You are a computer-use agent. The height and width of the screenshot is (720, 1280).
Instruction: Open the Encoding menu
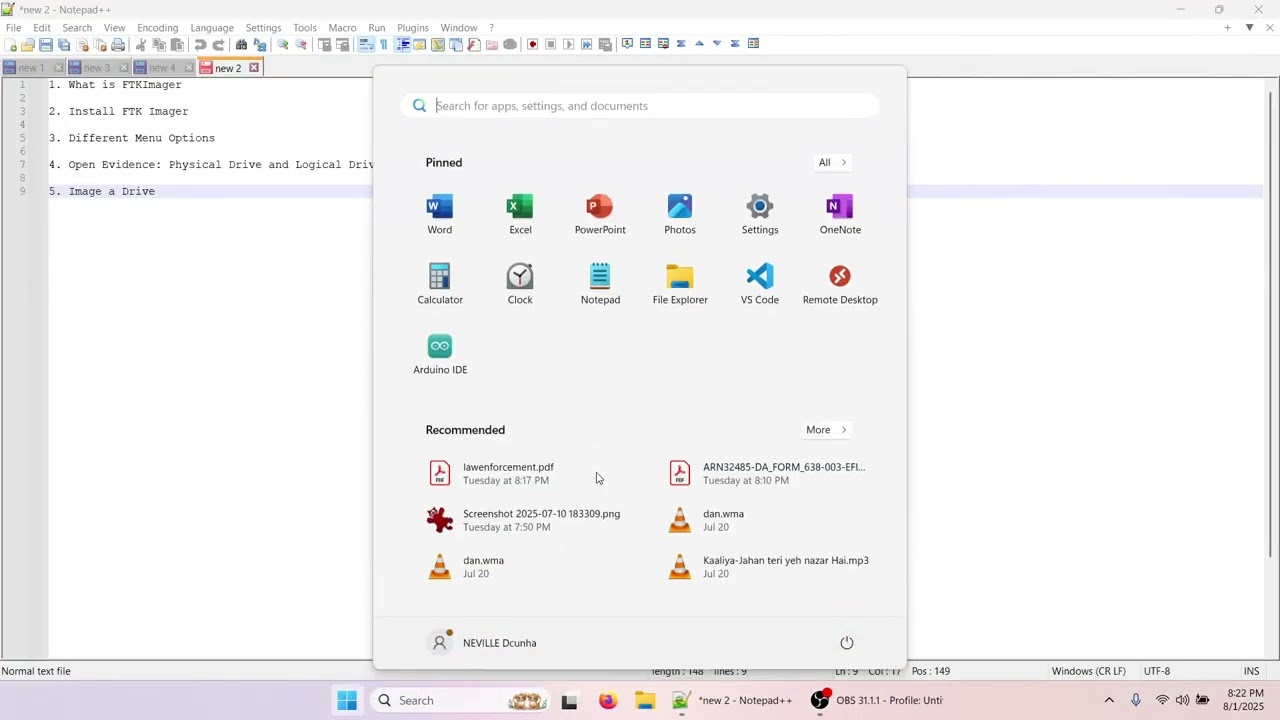click(x=157, y=28)
